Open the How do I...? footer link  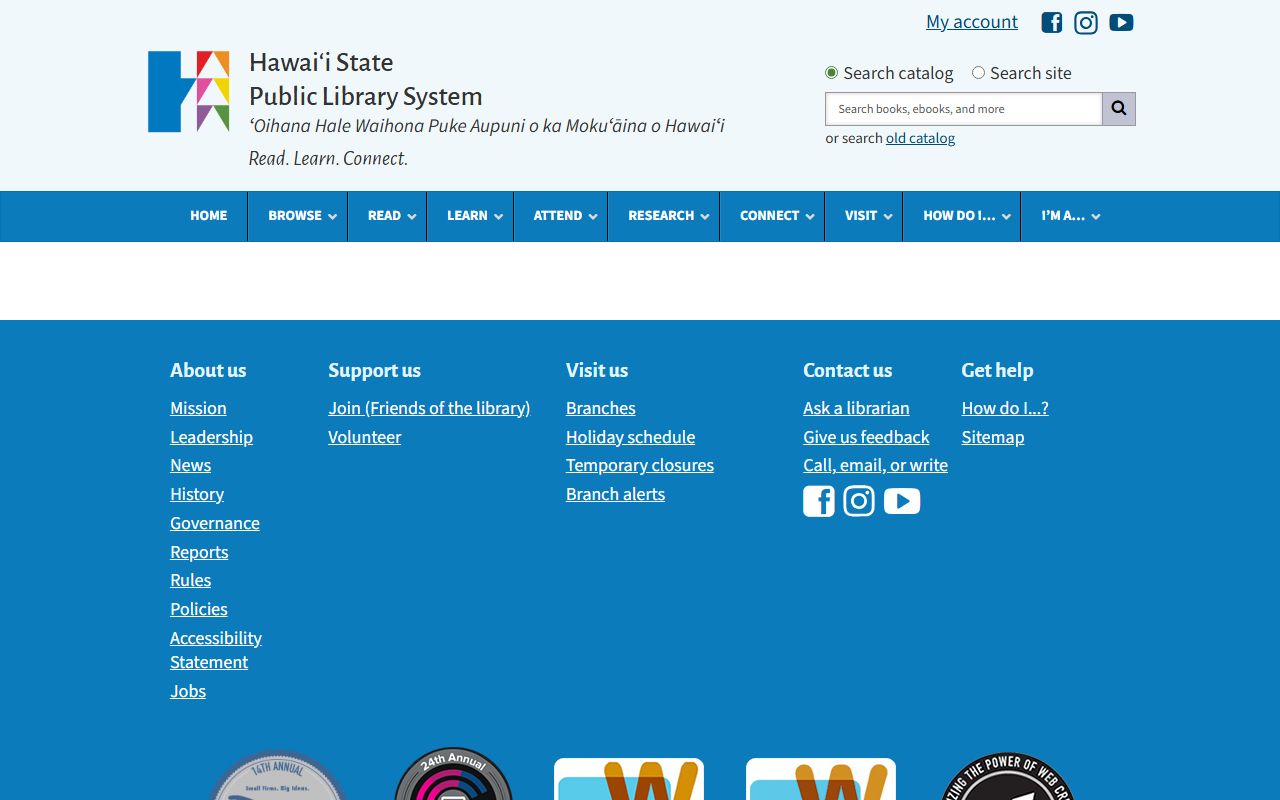(1005, 408)
